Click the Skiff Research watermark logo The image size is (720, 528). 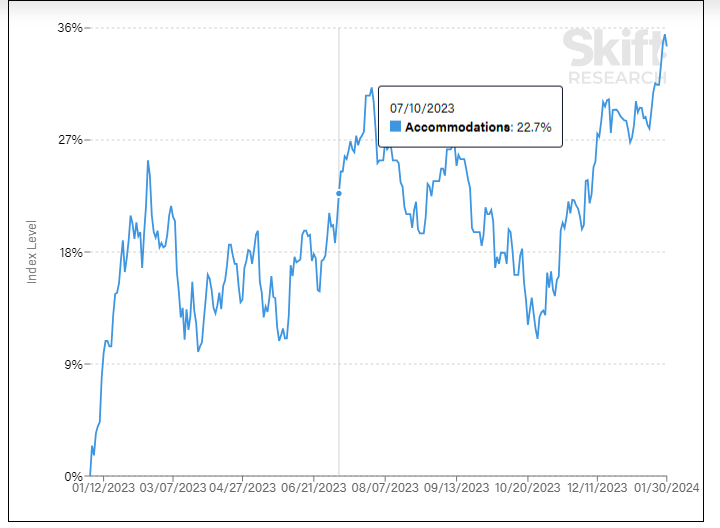614,56
